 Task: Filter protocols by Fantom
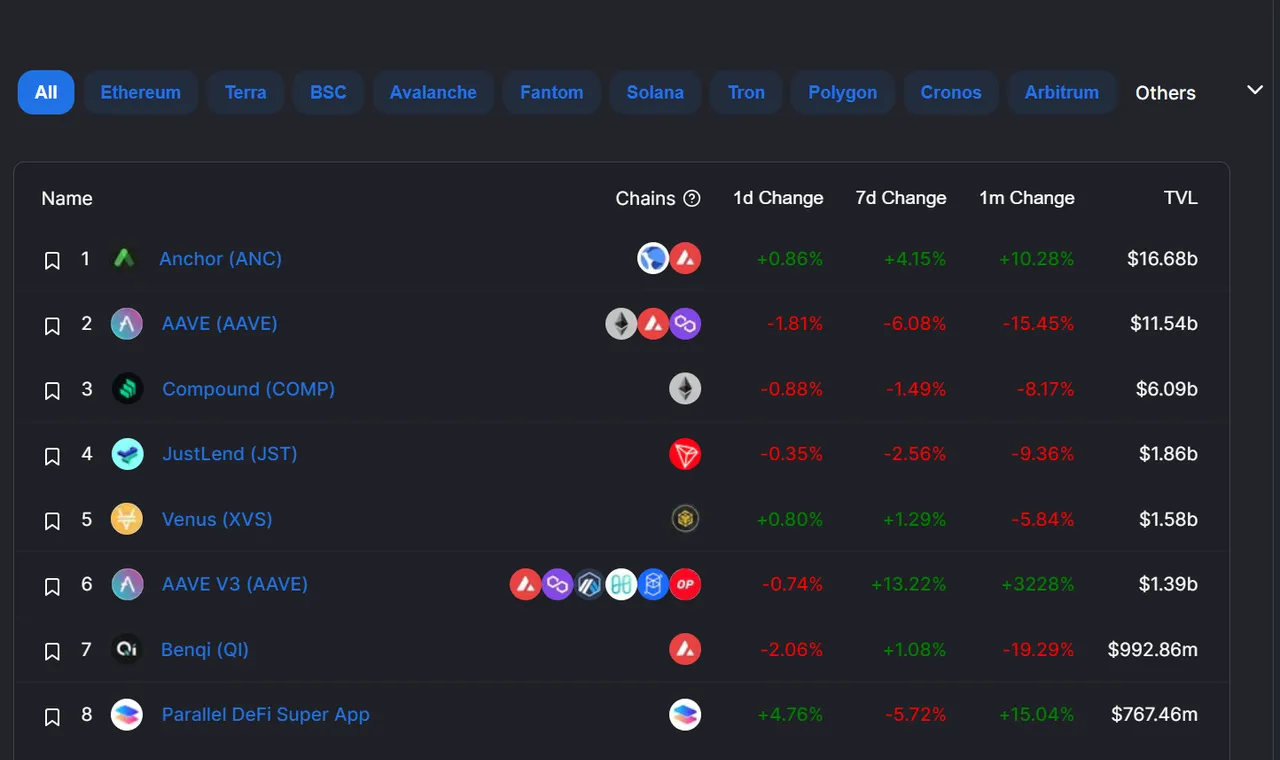pyautogui.click(x=552, y=92)
